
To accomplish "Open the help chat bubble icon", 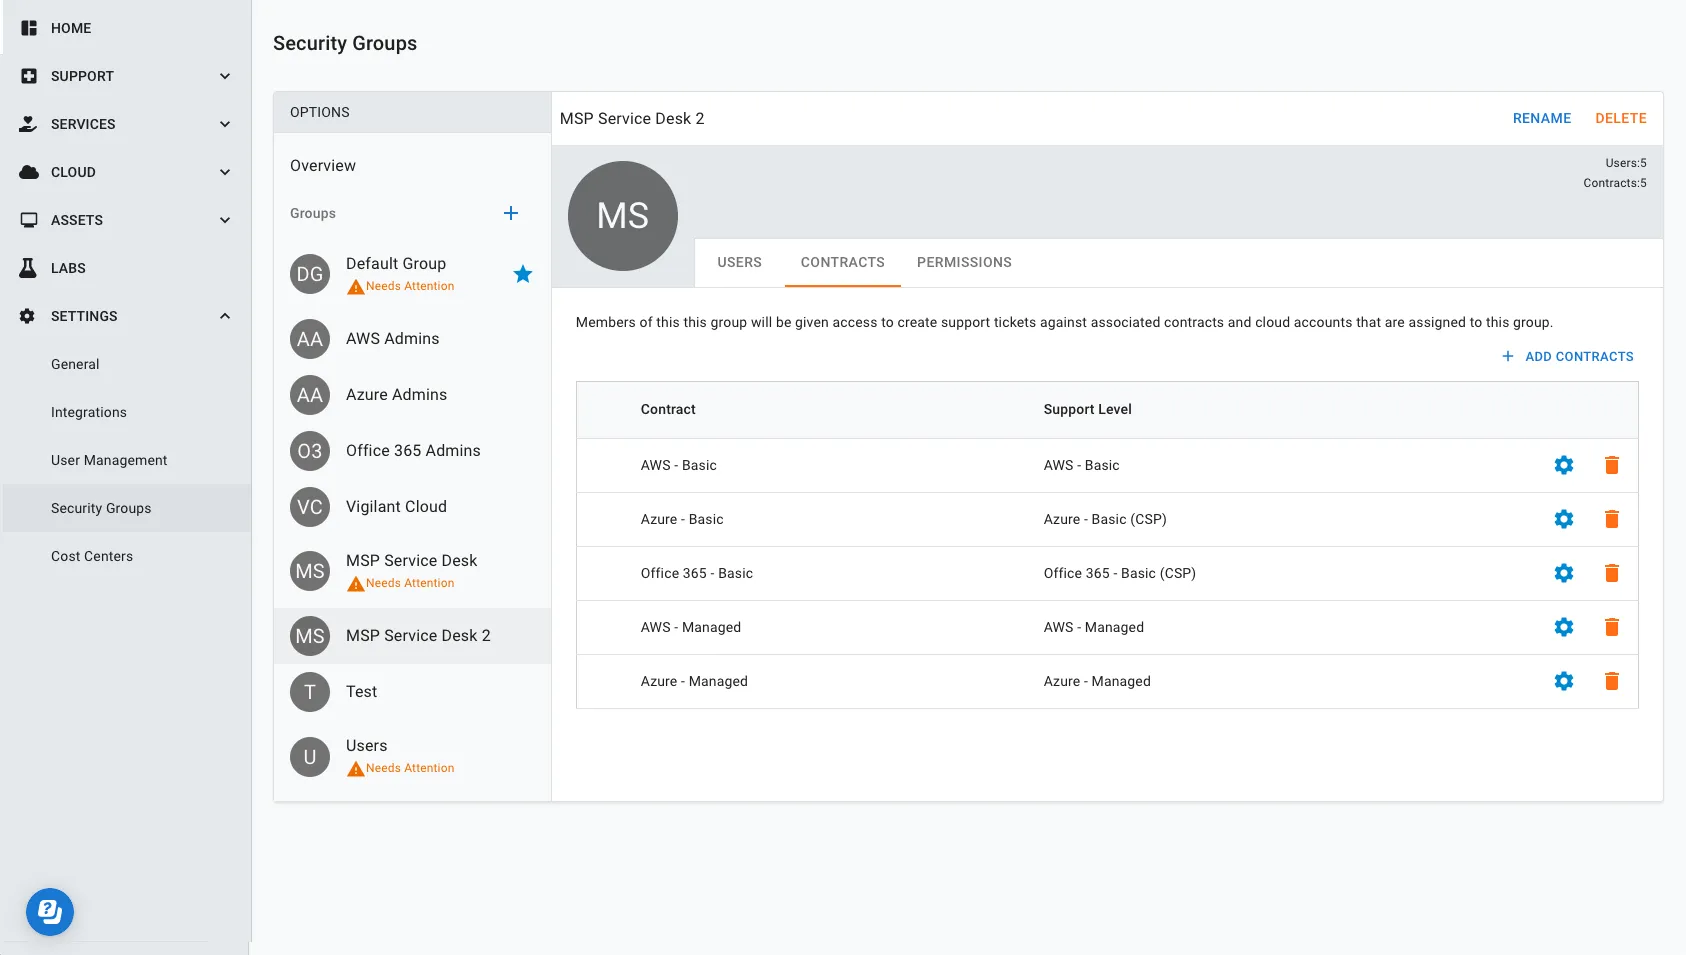I will click(50, 912).
